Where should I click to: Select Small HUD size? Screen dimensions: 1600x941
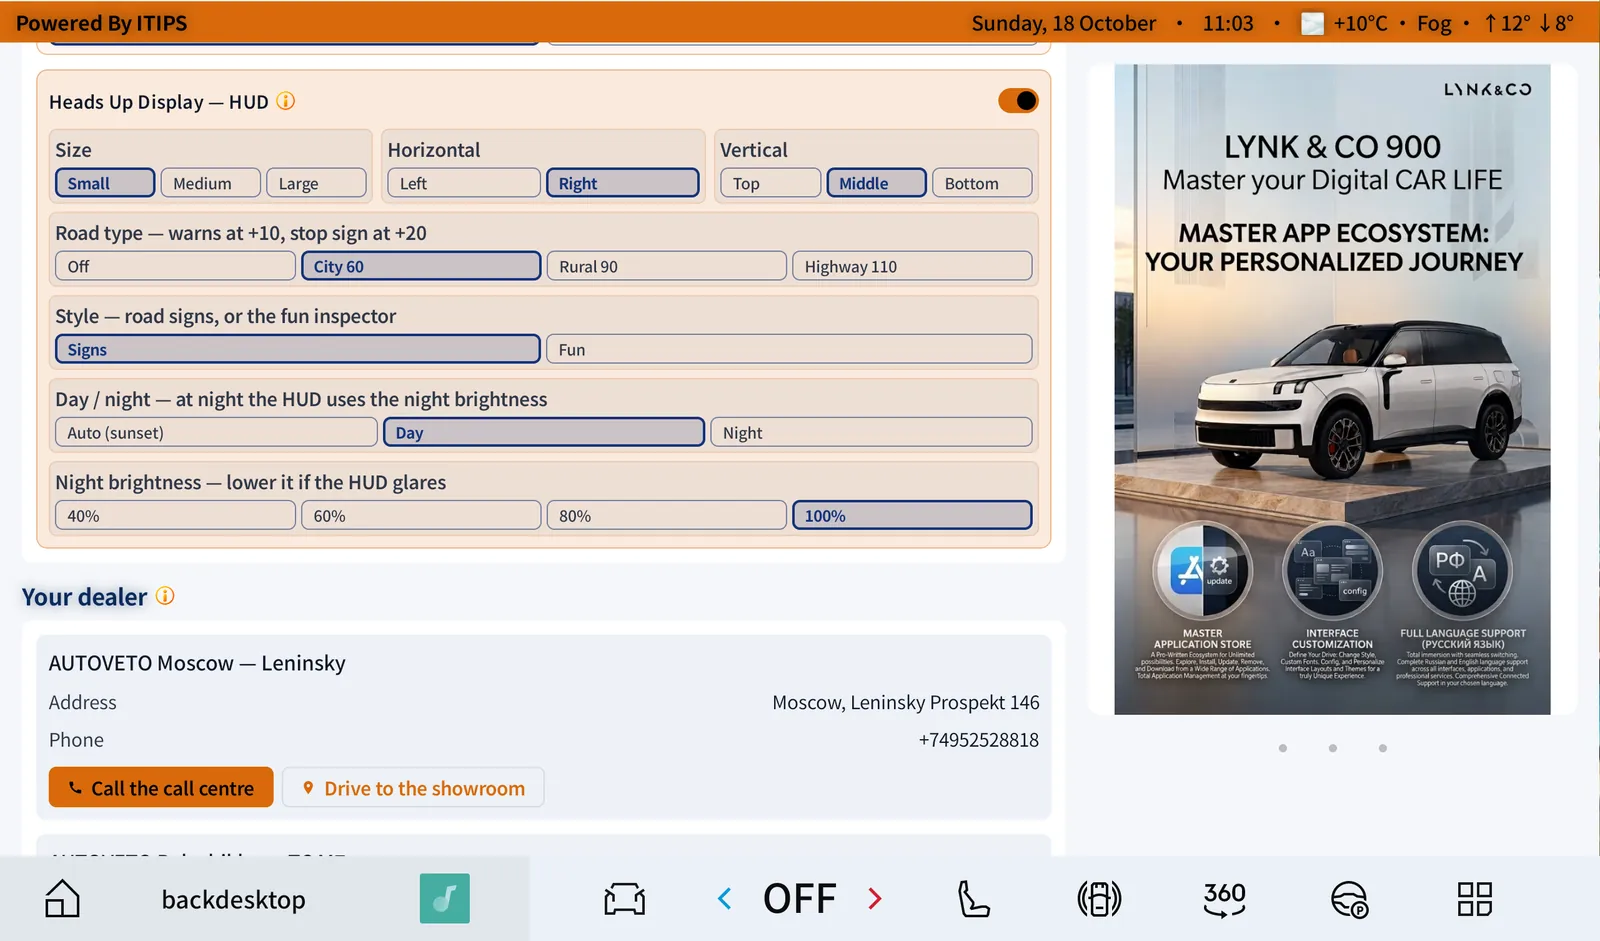click(105, 183)
